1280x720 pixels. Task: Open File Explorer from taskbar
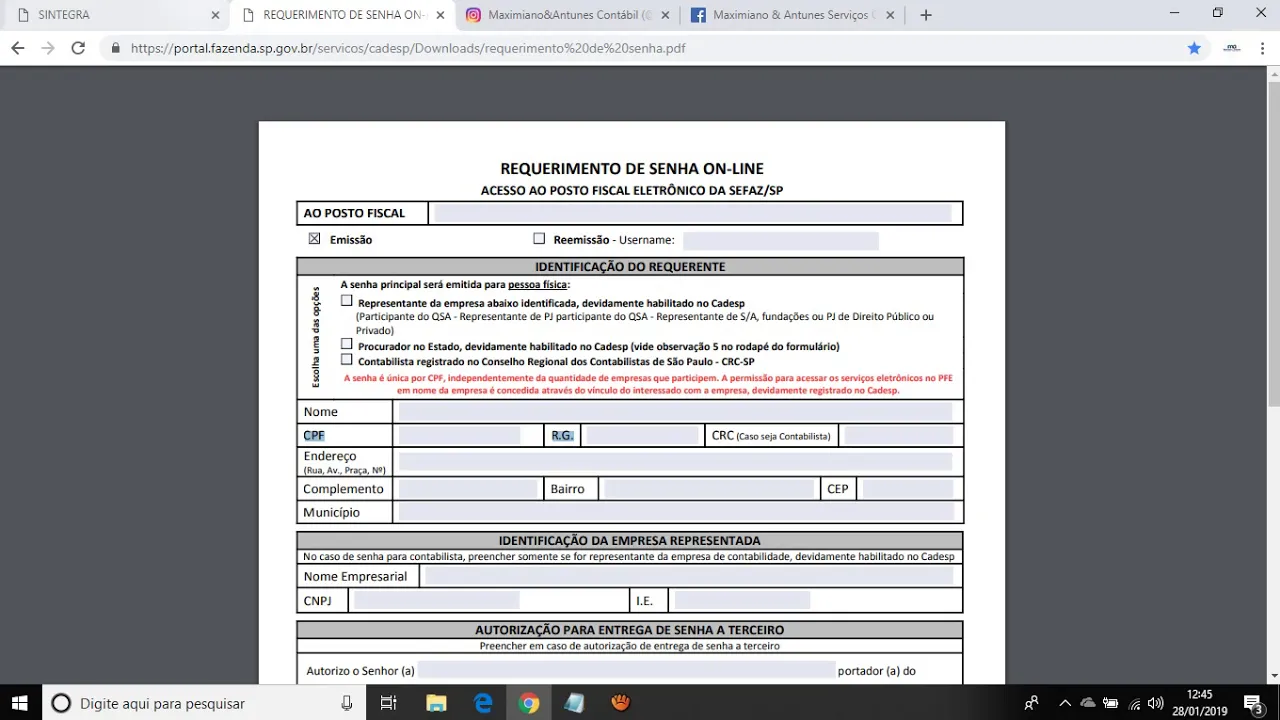point(436,703)
